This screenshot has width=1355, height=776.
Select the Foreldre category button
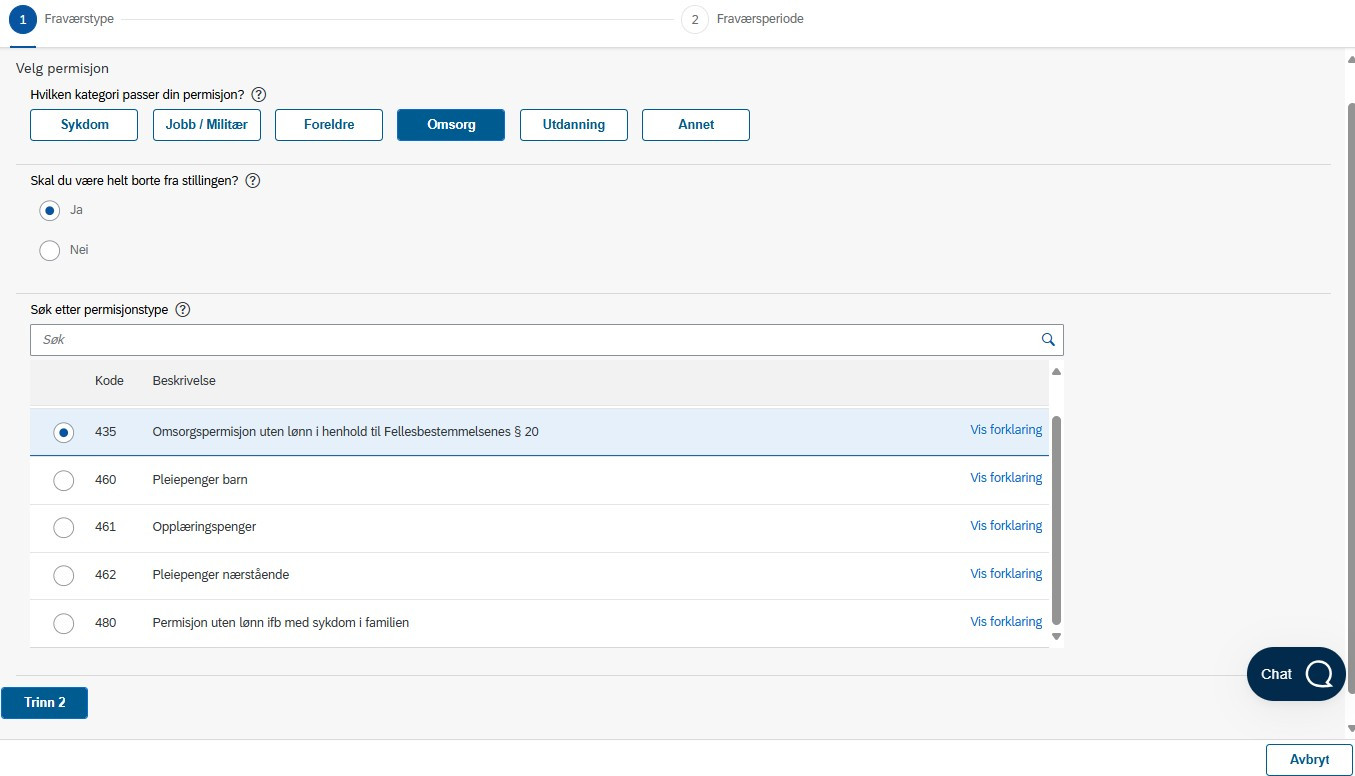[329, 125]
